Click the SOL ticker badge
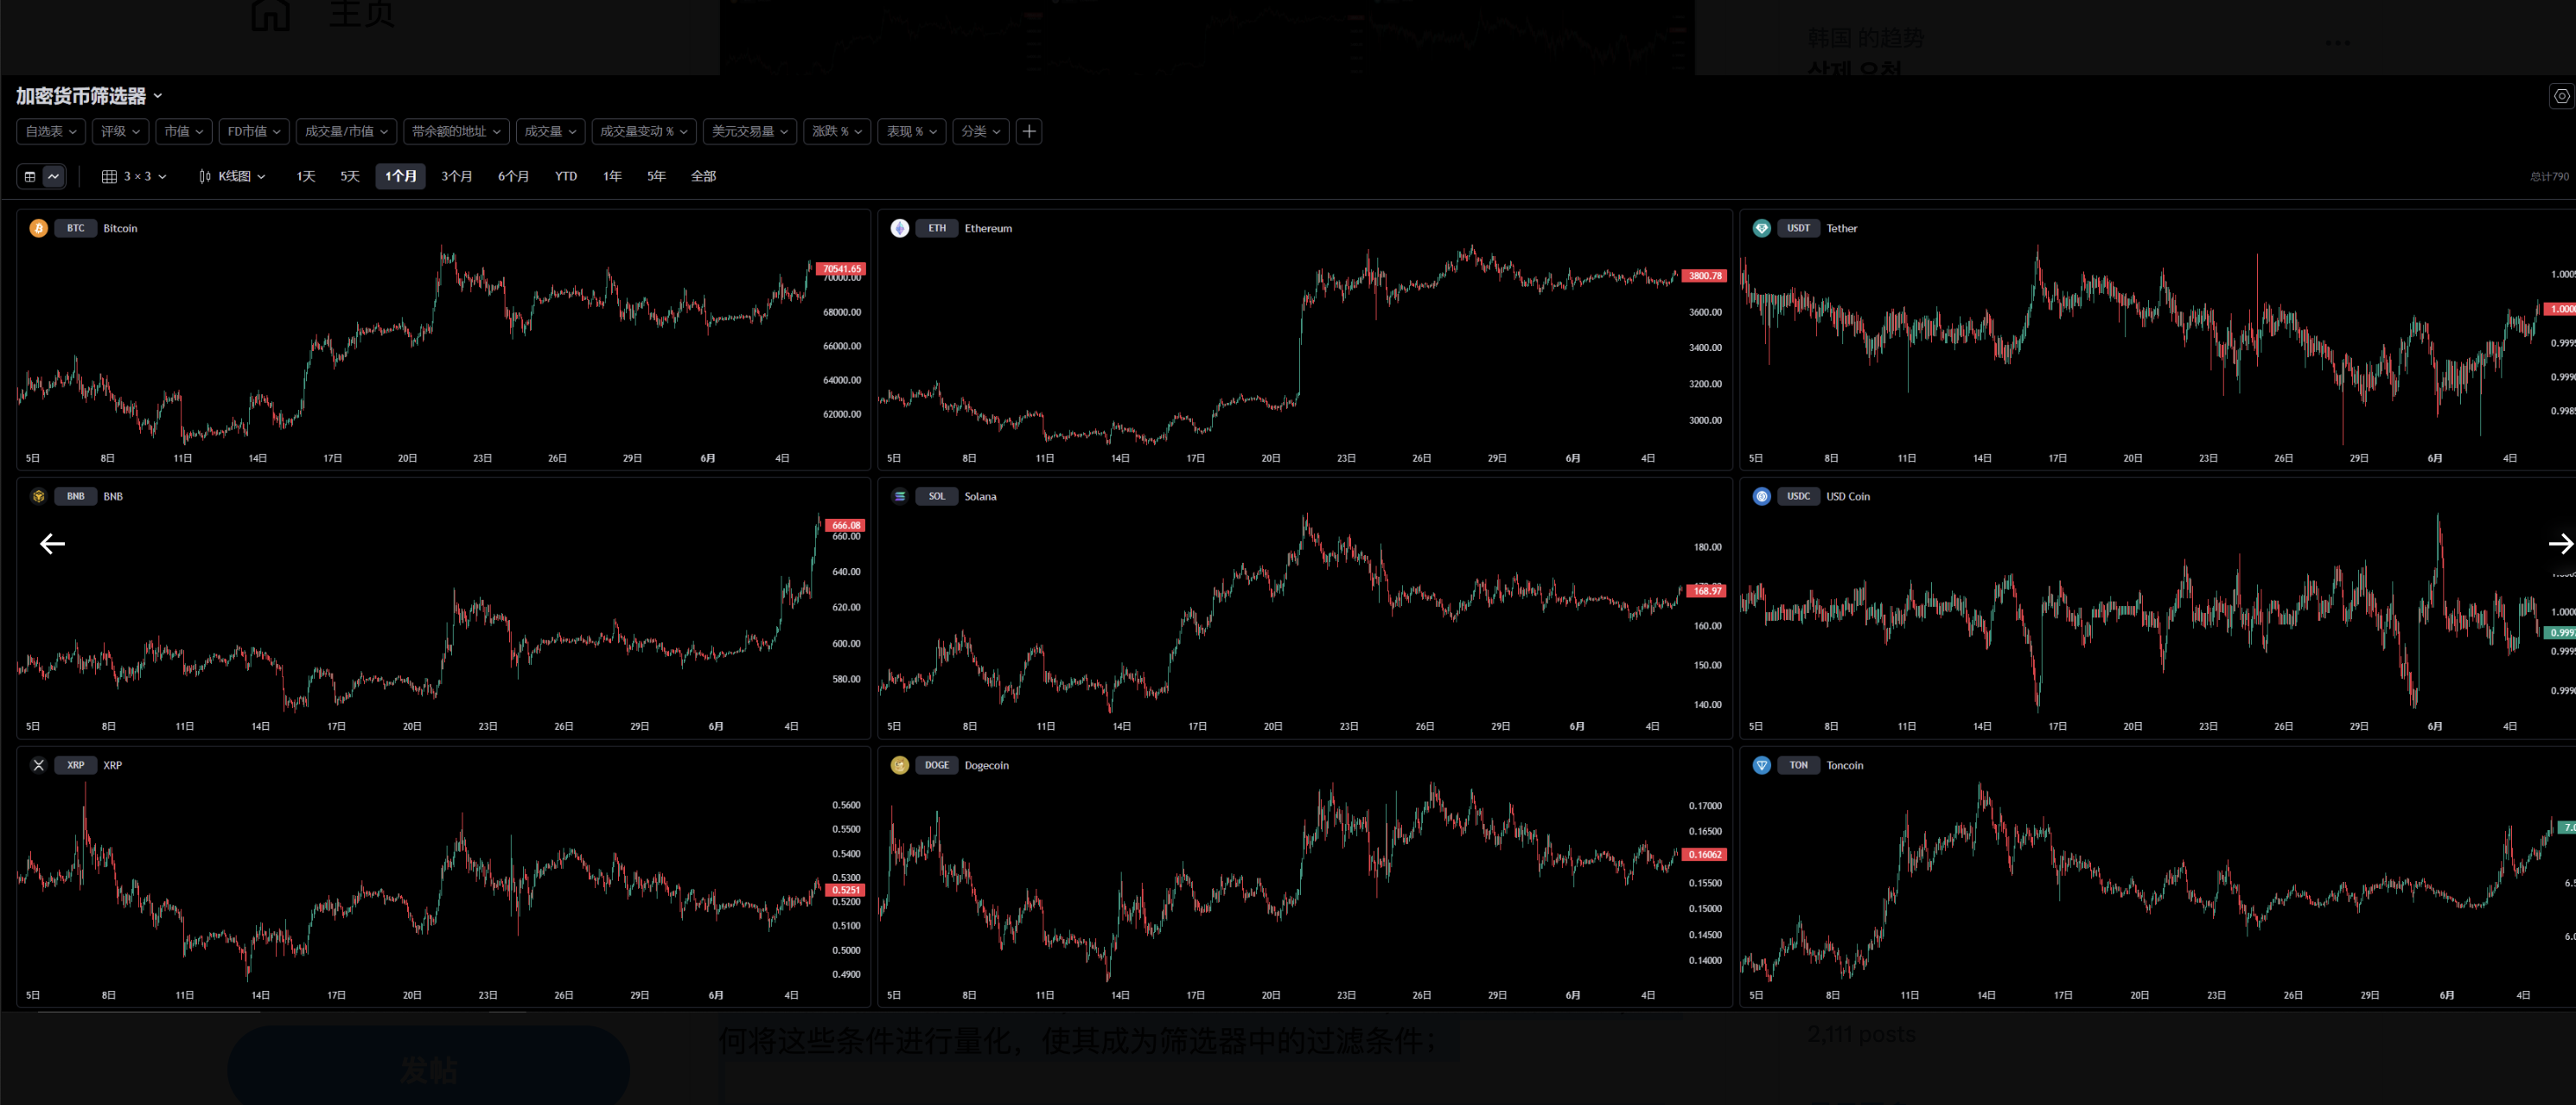This screenshot has width=2576, height=1105. 937,496
